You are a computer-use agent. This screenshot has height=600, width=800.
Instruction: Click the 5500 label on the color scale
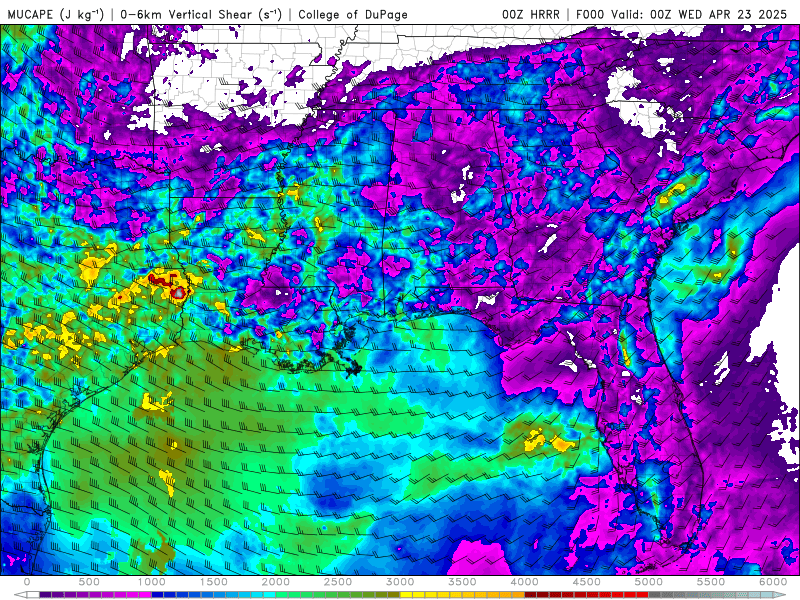[711, 582]
